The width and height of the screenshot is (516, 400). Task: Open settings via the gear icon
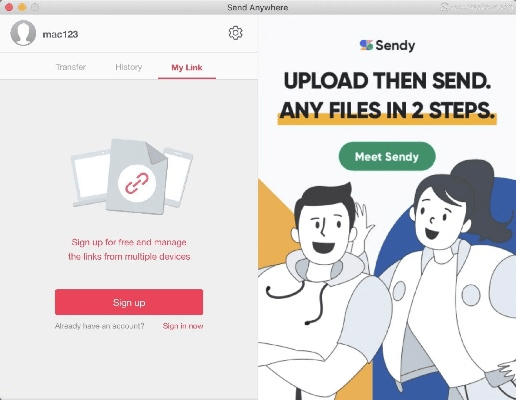[x=235, y=33]
